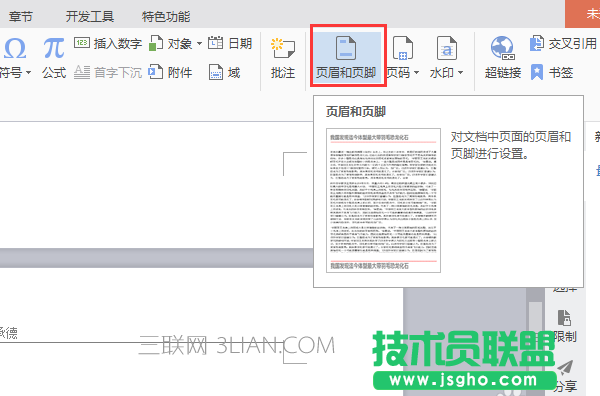
Task: Click the 水印 watermark icon
Action: tap(447, 49)
